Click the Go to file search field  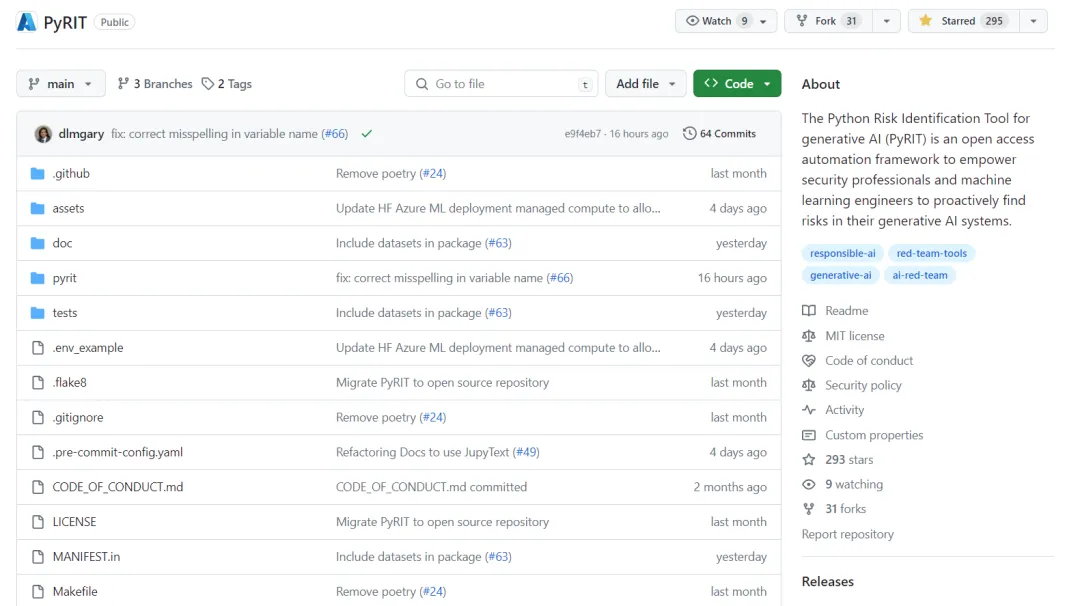[502, 84]
